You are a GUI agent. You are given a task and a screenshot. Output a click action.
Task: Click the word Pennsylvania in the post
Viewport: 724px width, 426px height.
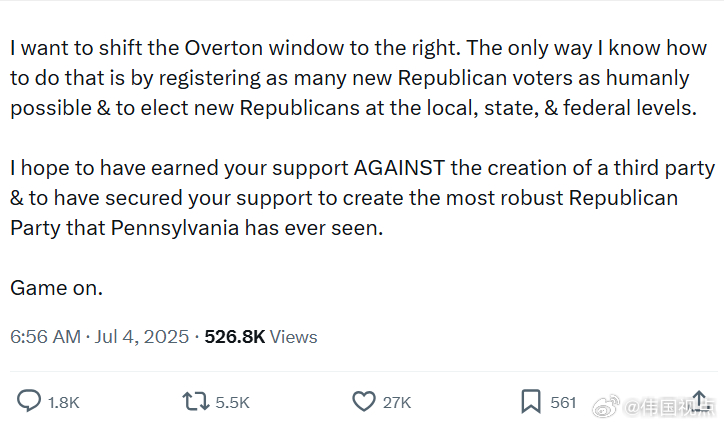tap(175, 228)
